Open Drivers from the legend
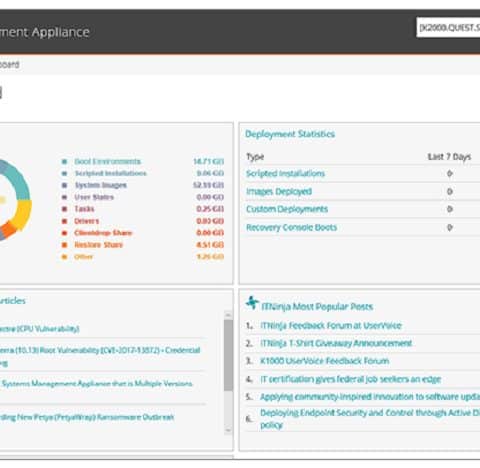Screen dimensions: 480x468 tap(87, 221)
